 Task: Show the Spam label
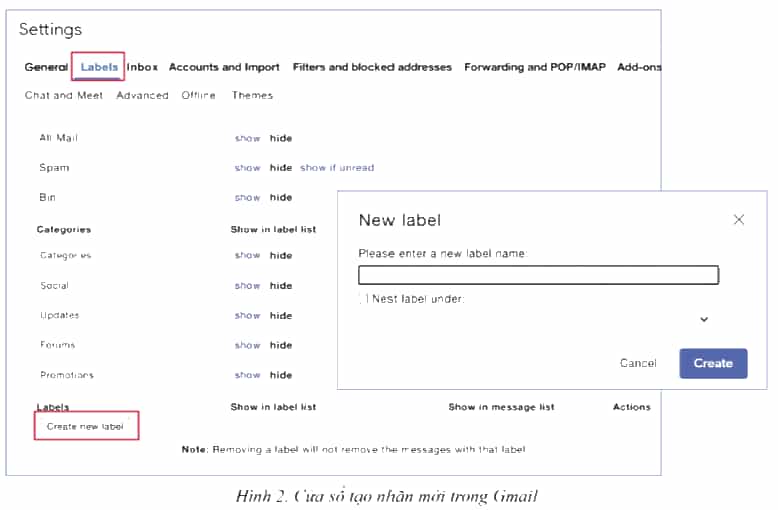click(x=248, y=168)
